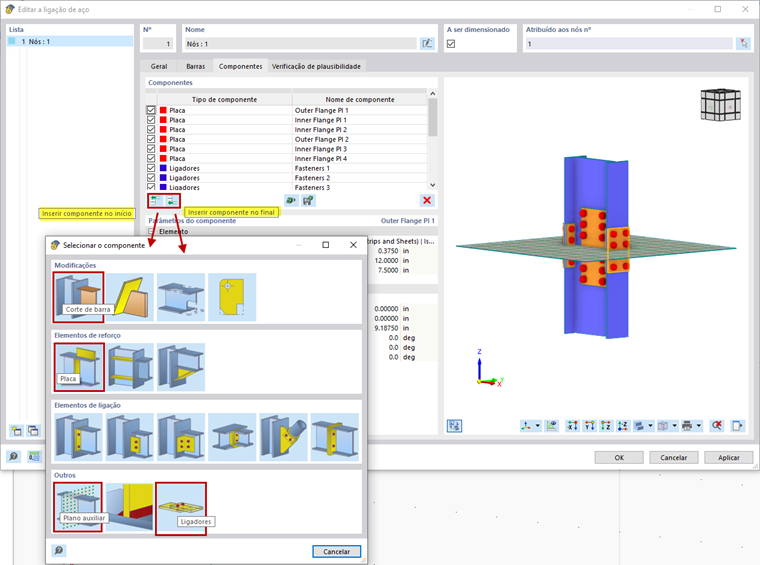Uncheck the Outer Flange Pl 1 checkbox
The width and height of the screenshot is (760, 565).
point(151,110)
